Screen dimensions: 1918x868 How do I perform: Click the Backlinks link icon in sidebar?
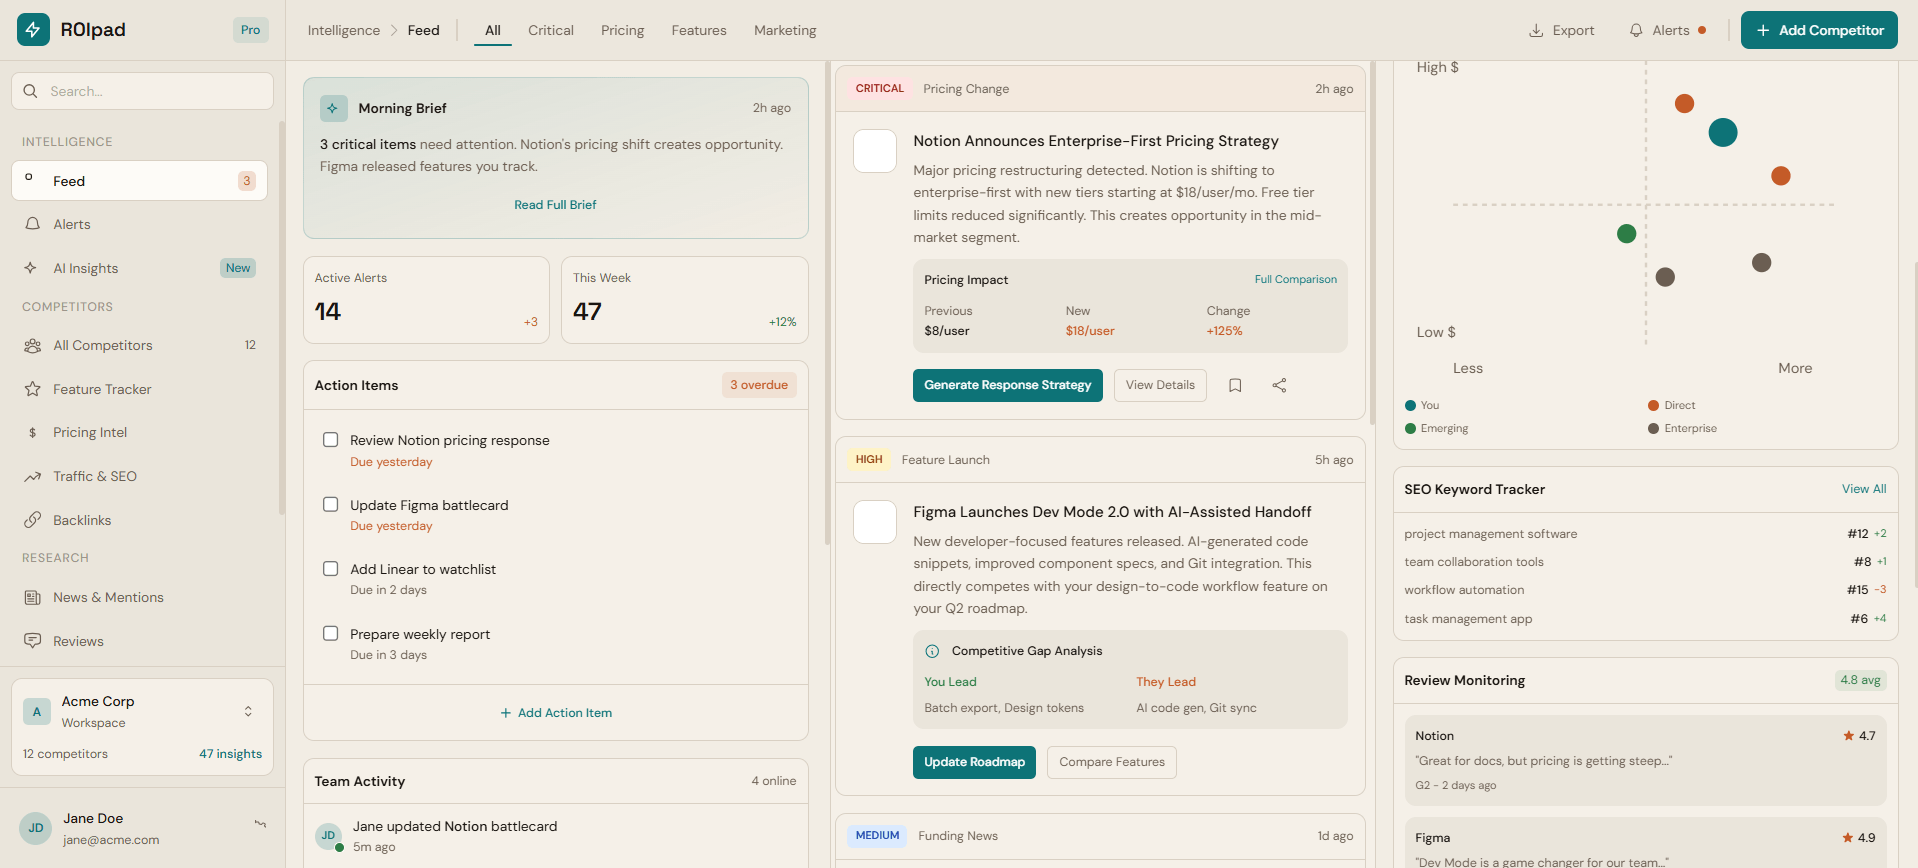[33, 520]
